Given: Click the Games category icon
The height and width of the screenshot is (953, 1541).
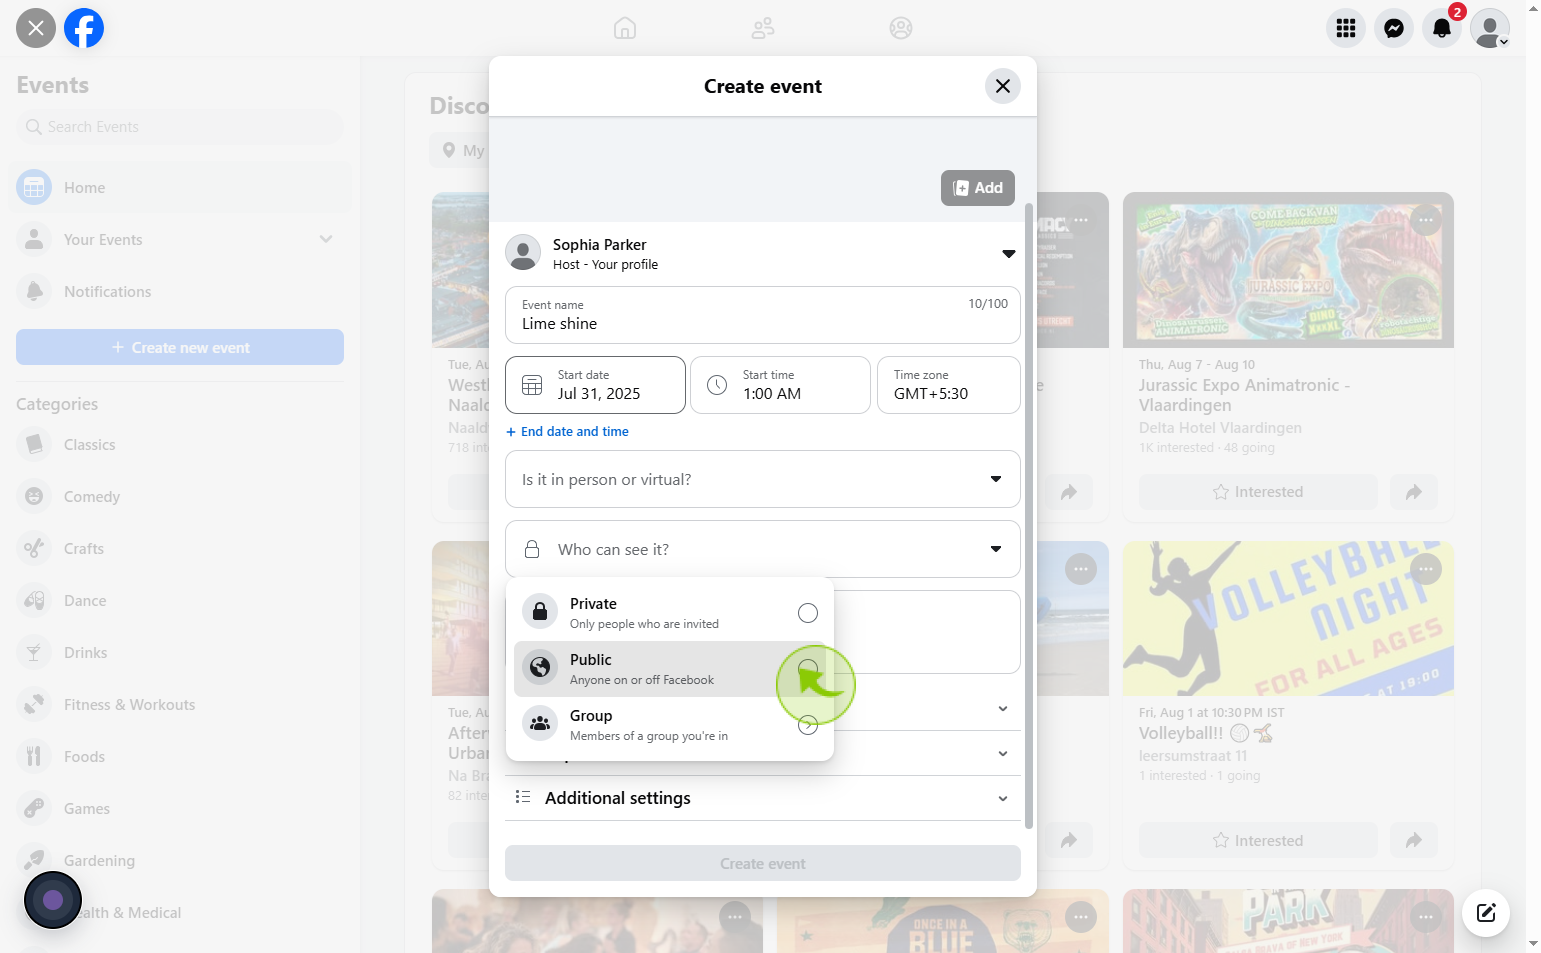Looking at the screenshot, I should tap(34, 808).
